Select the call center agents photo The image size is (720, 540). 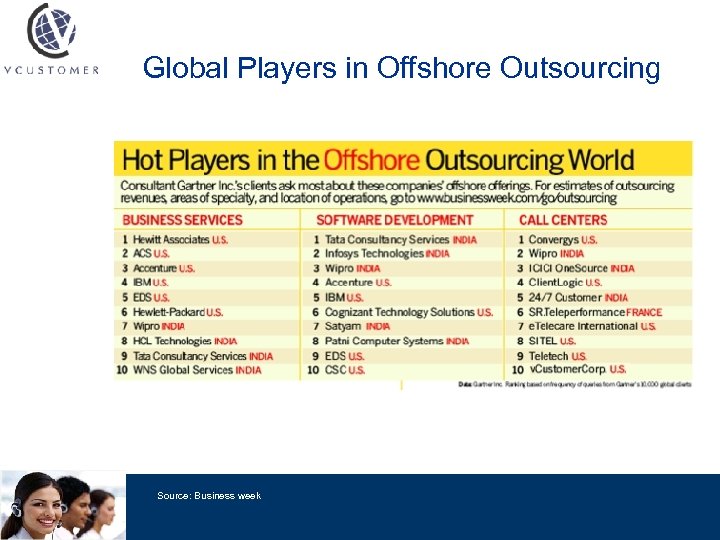pyautogui.click(x=63, y=505)
